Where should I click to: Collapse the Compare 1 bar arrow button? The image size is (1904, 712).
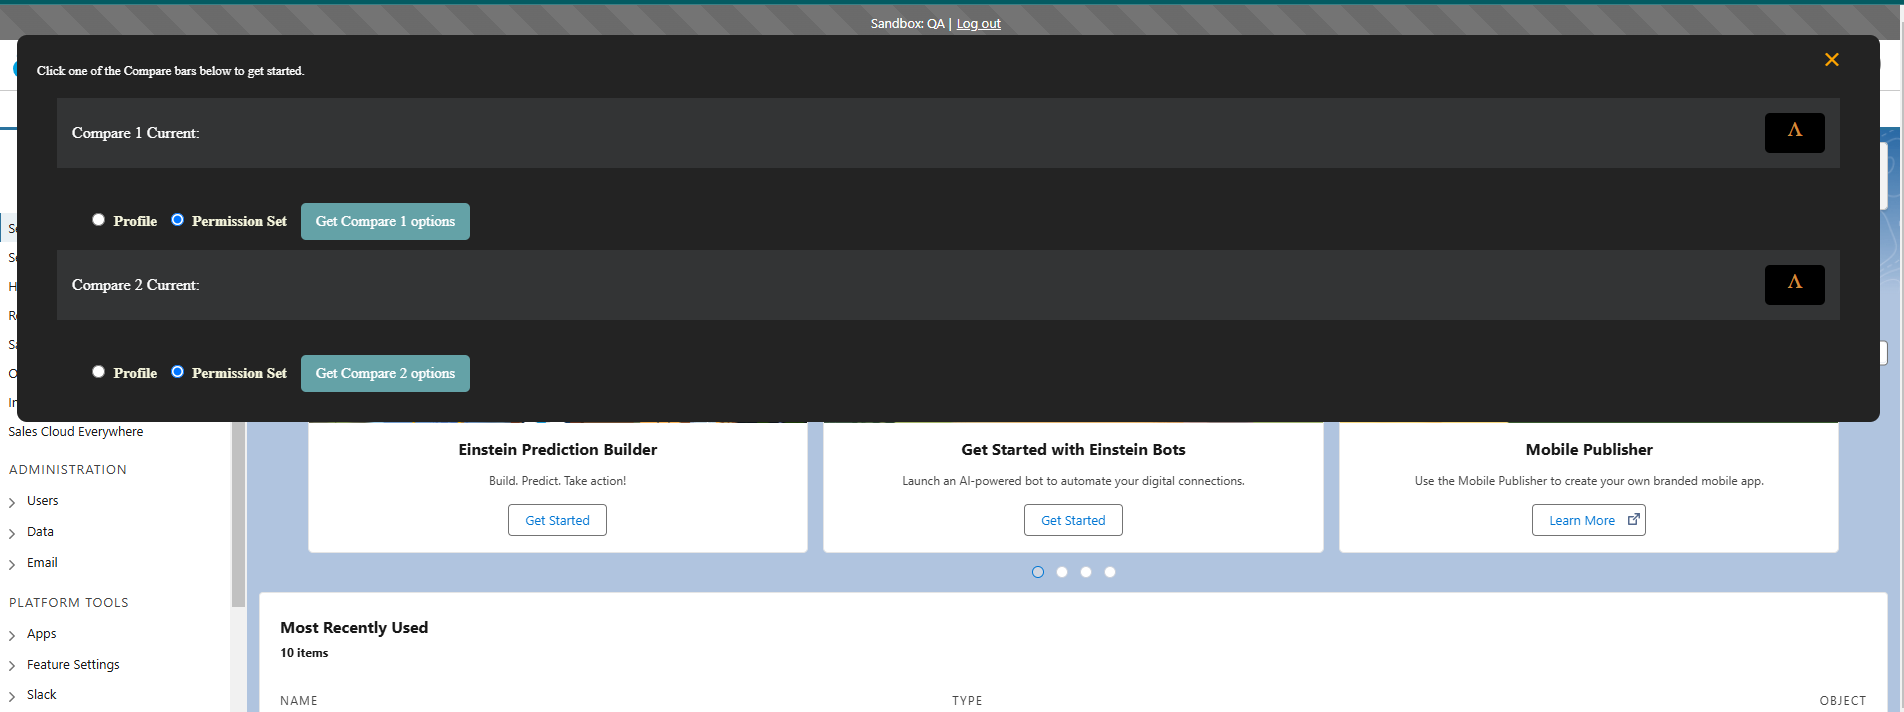click(1794, 133)
